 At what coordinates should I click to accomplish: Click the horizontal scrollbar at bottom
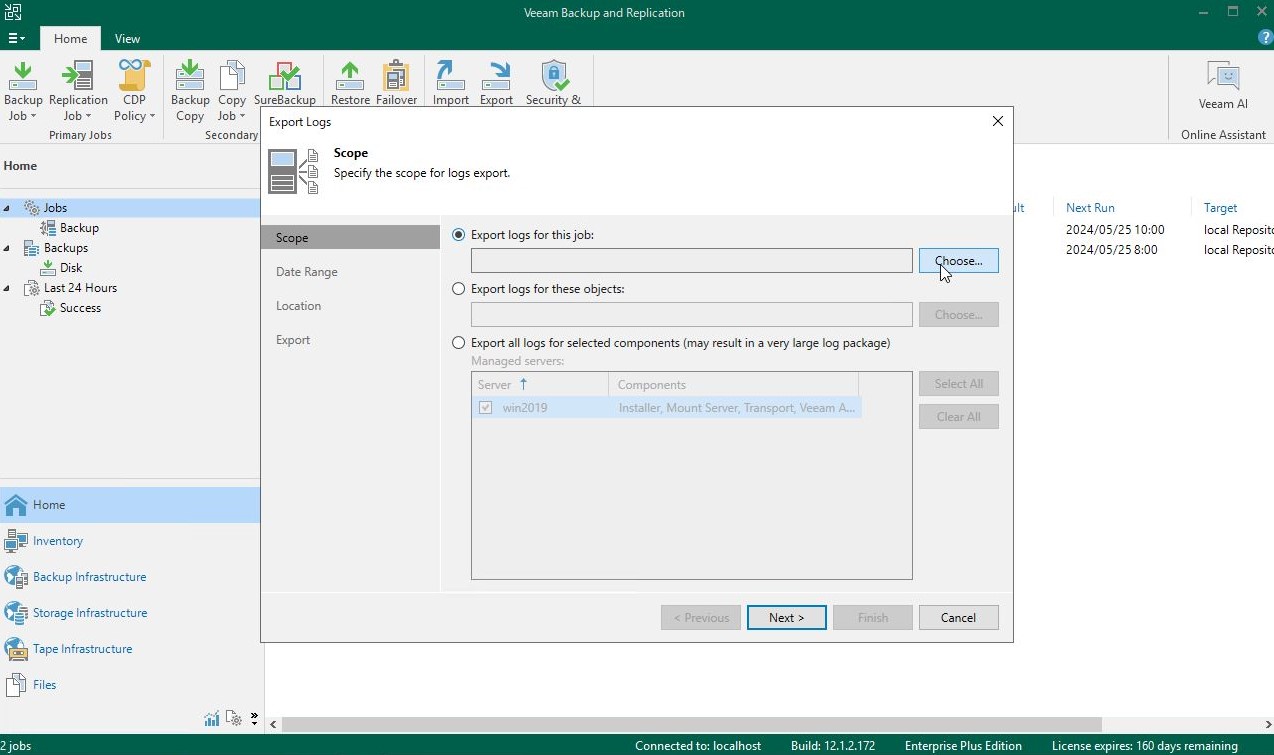pos(690,724)
